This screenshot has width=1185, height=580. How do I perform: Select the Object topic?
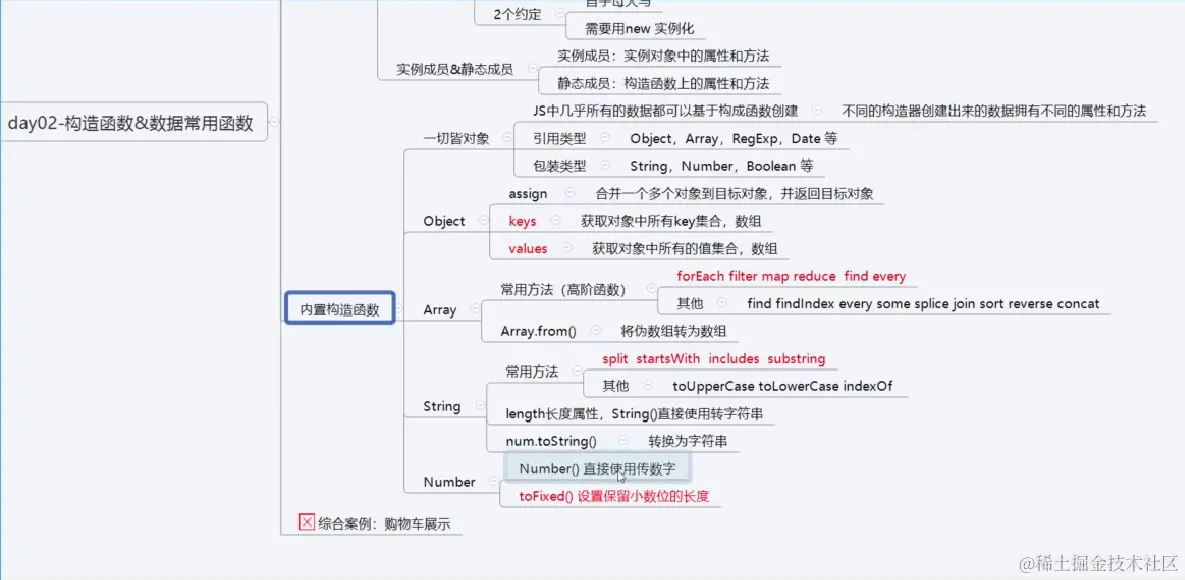444,221
